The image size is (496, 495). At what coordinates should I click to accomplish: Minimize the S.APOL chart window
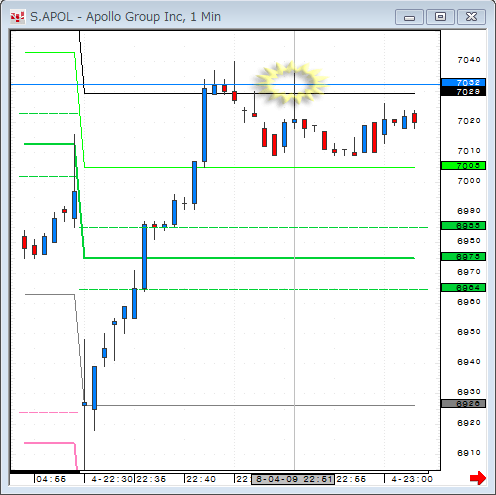[409, 17]
